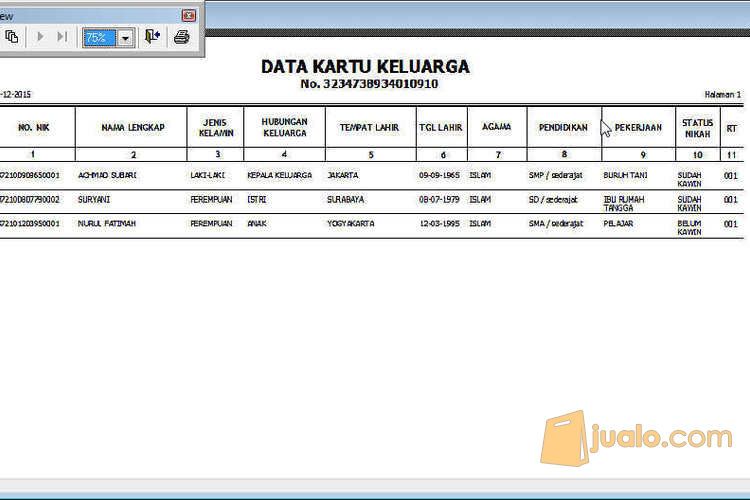This screenshot has width=750, height=500.
Task: Click the DATA KARTU KELUARGA title
Action: pyautogui.click(x=365, y=67)
